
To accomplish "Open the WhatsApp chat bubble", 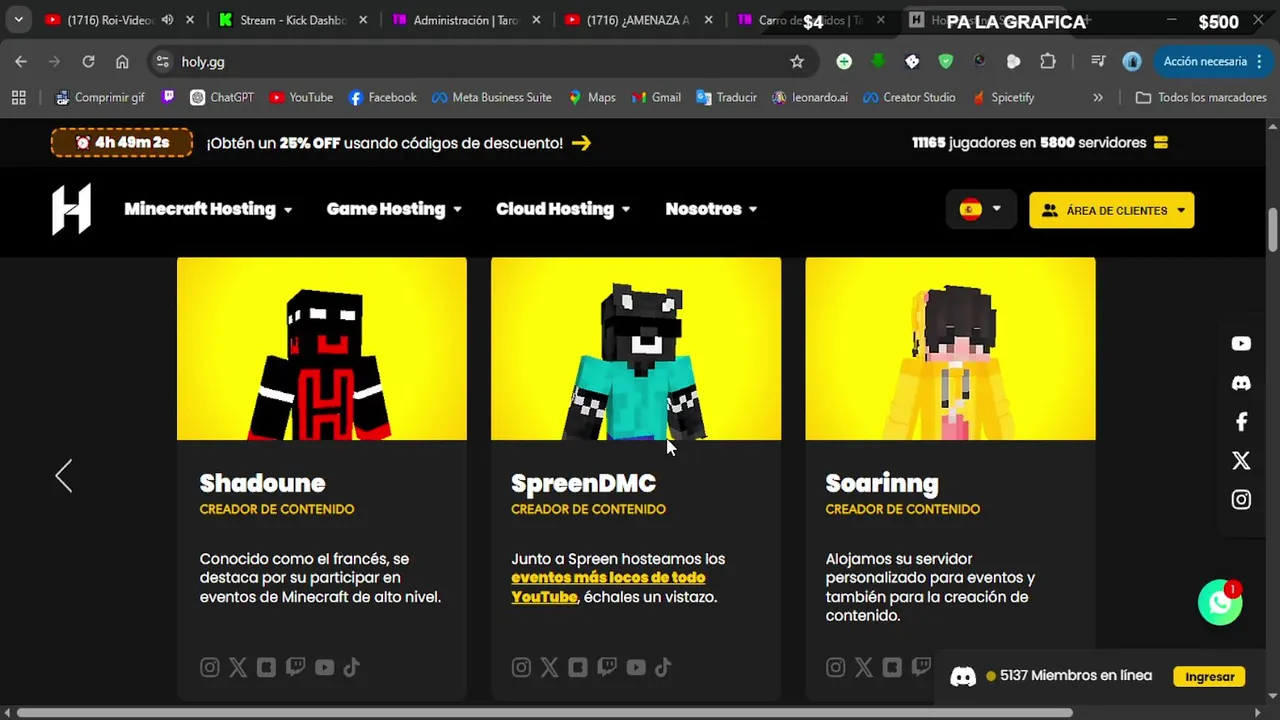I will click(x=1220, y=603).
